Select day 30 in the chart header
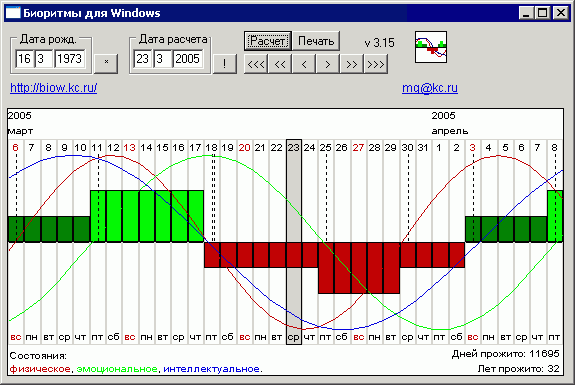 (x=407, y=147)
